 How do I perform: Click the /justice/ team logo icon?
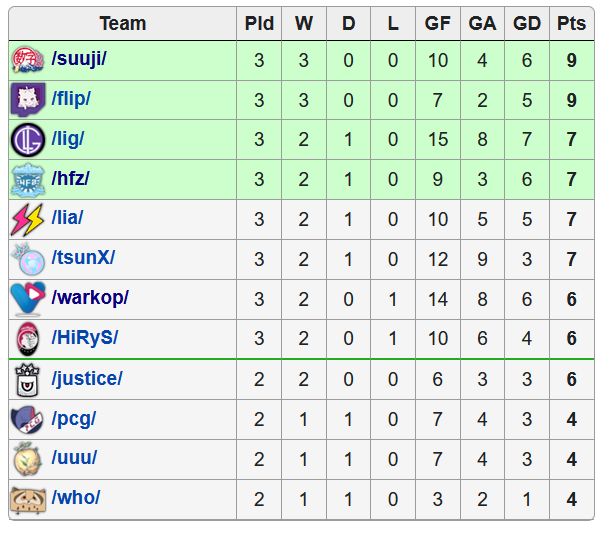(x=27, y=379)
